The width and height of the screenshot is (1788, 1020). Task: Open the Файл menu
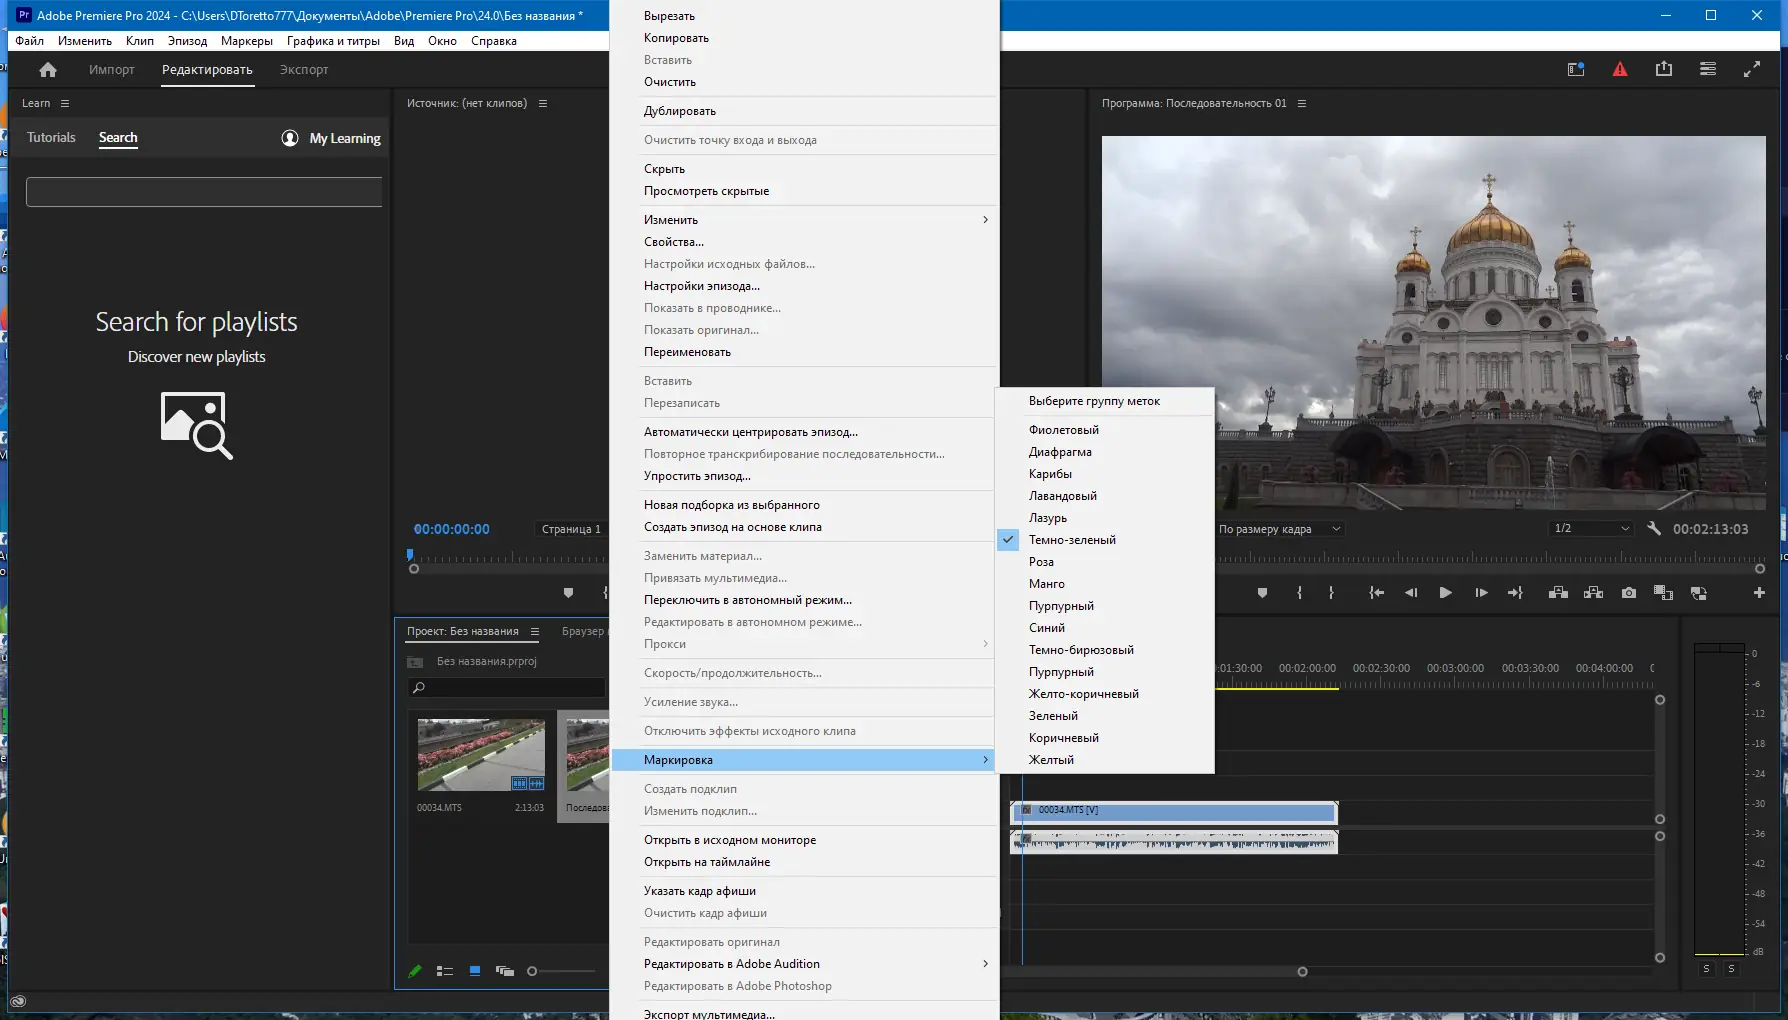click(30, 41)
